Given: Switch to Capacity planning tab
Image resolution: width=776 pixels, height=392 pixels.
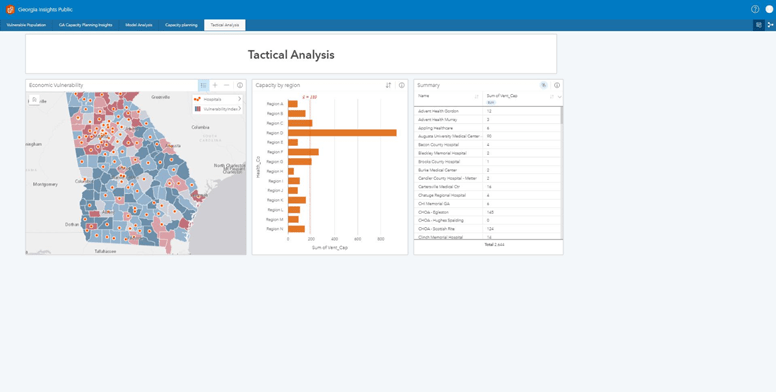Looking at the screenshot, I should coord(181,25).
